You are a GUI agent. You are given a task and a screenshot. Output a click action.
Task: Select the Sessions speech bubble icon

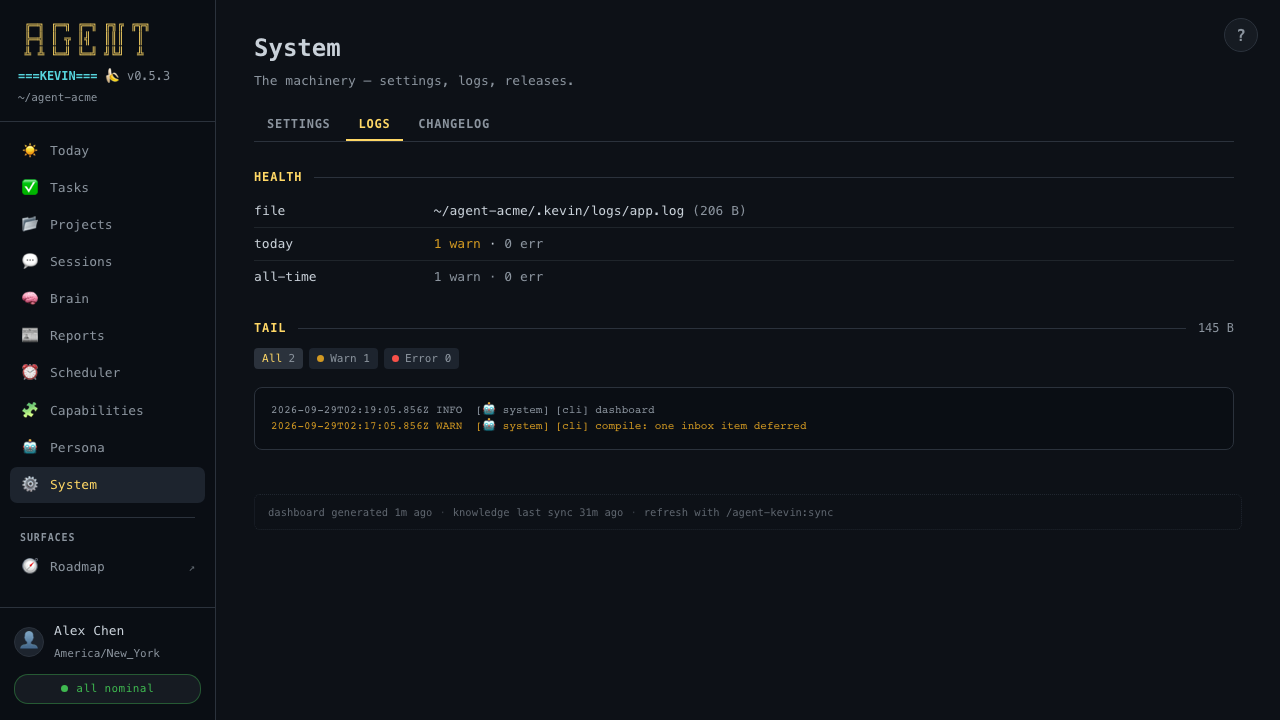click(30, 261)
